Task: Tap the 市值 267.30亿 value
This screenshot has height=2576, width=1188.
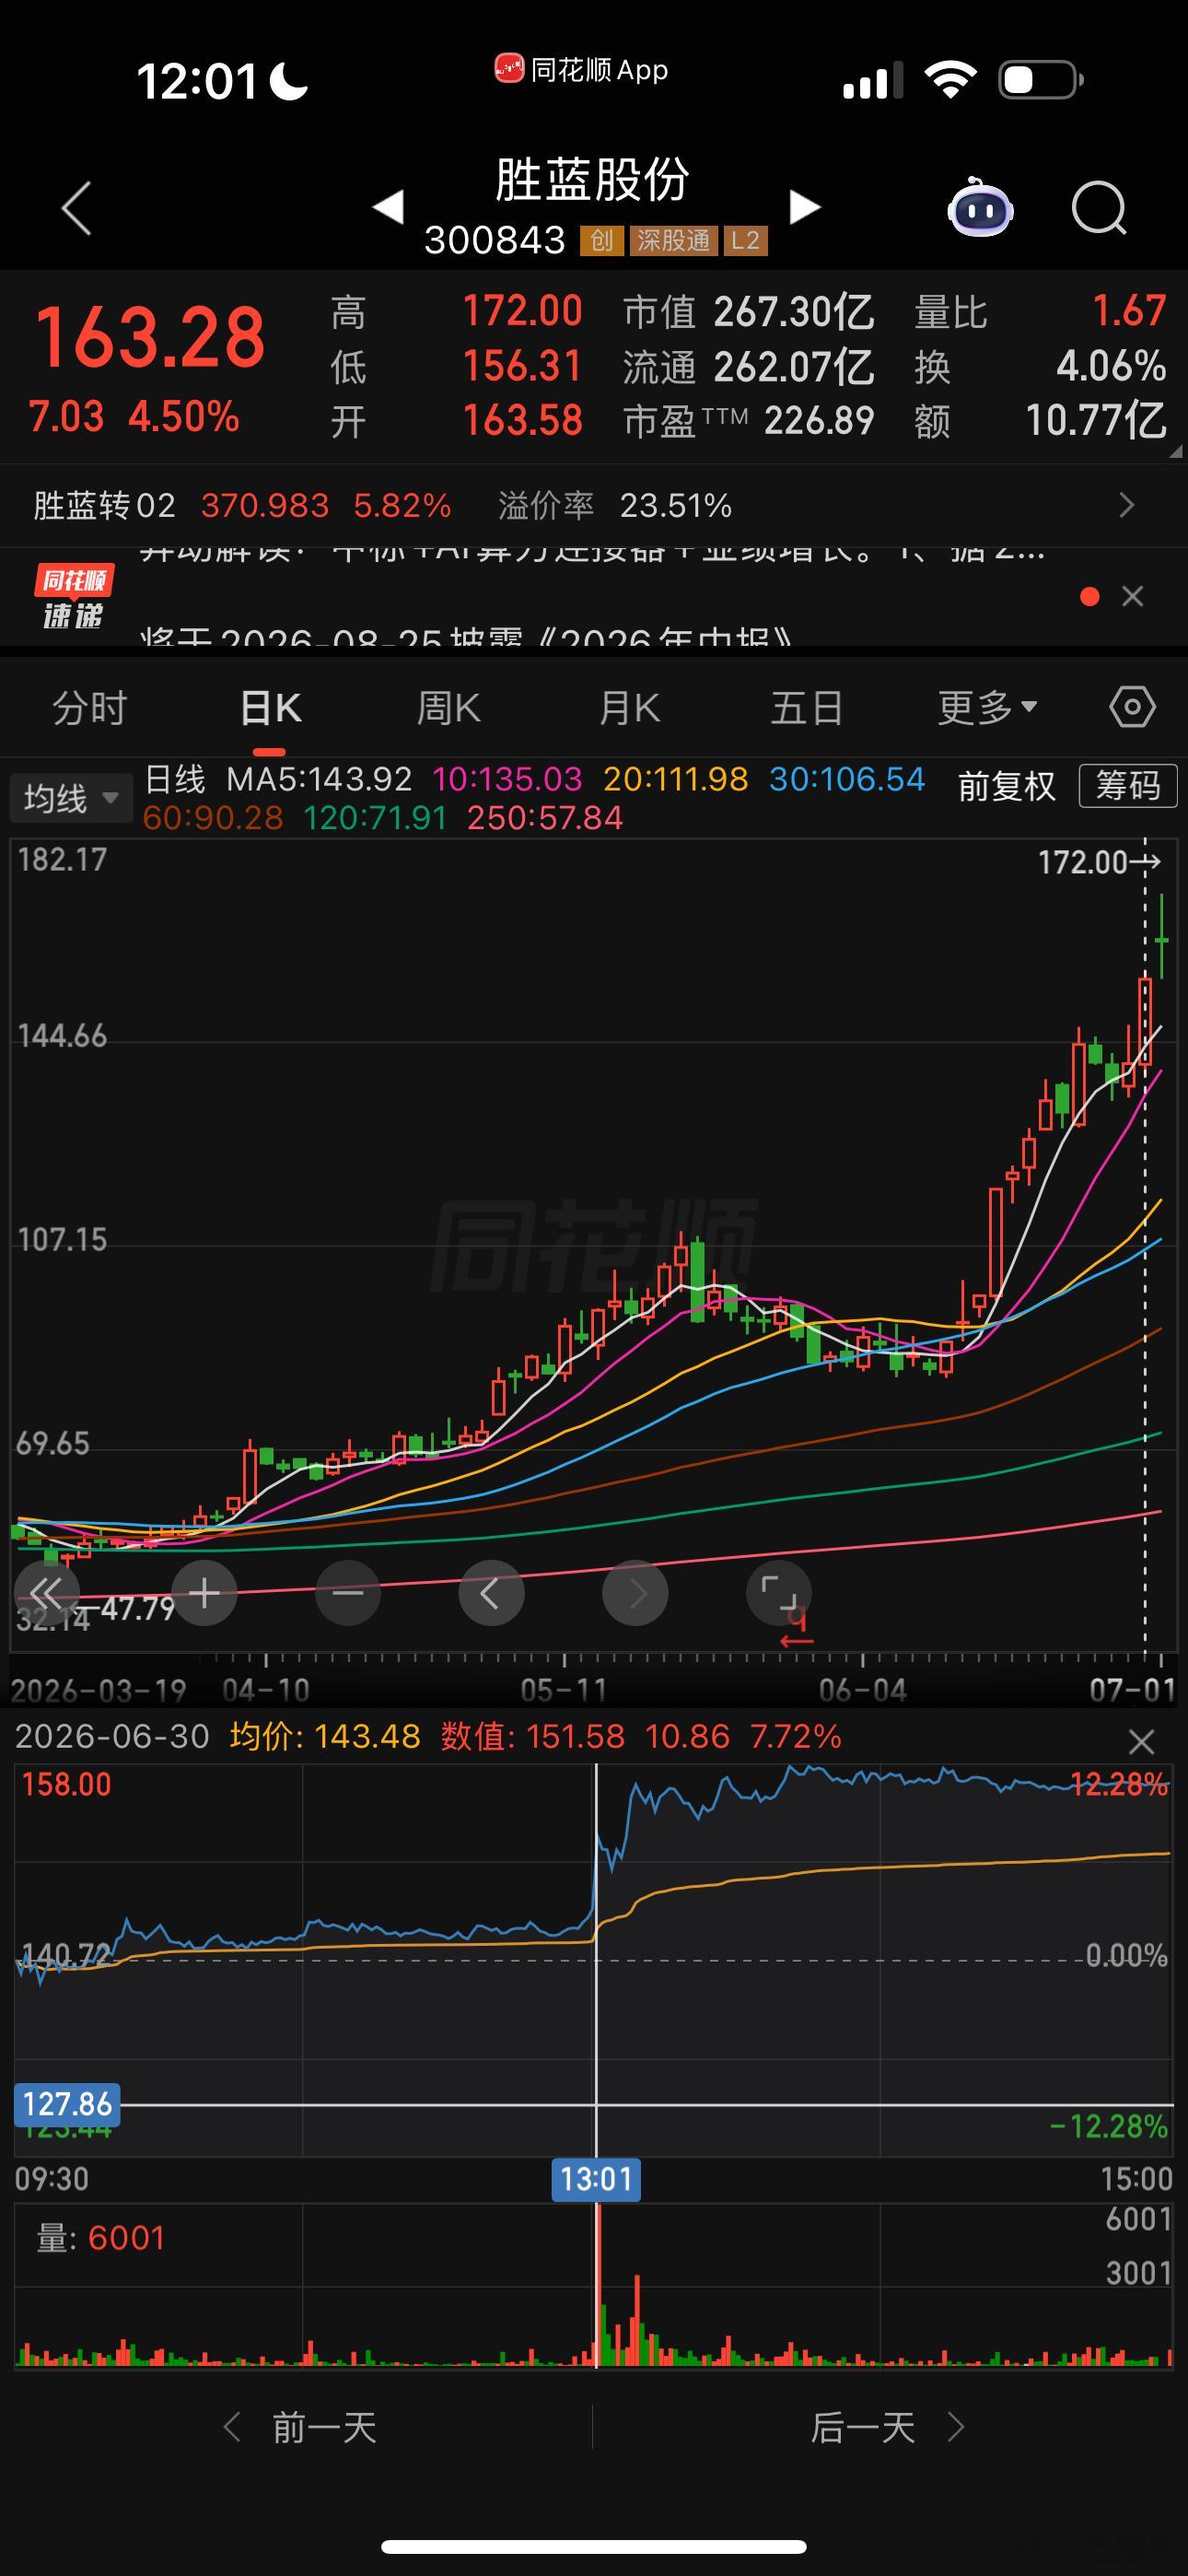Action: click(x=749, y=312)
